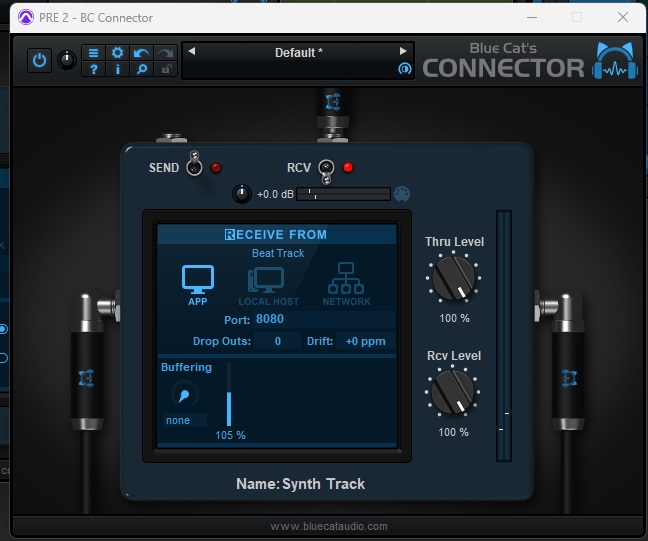The image size is (648, 541).
Task: Go to previous preset arrow
Action: click(191, 51)
